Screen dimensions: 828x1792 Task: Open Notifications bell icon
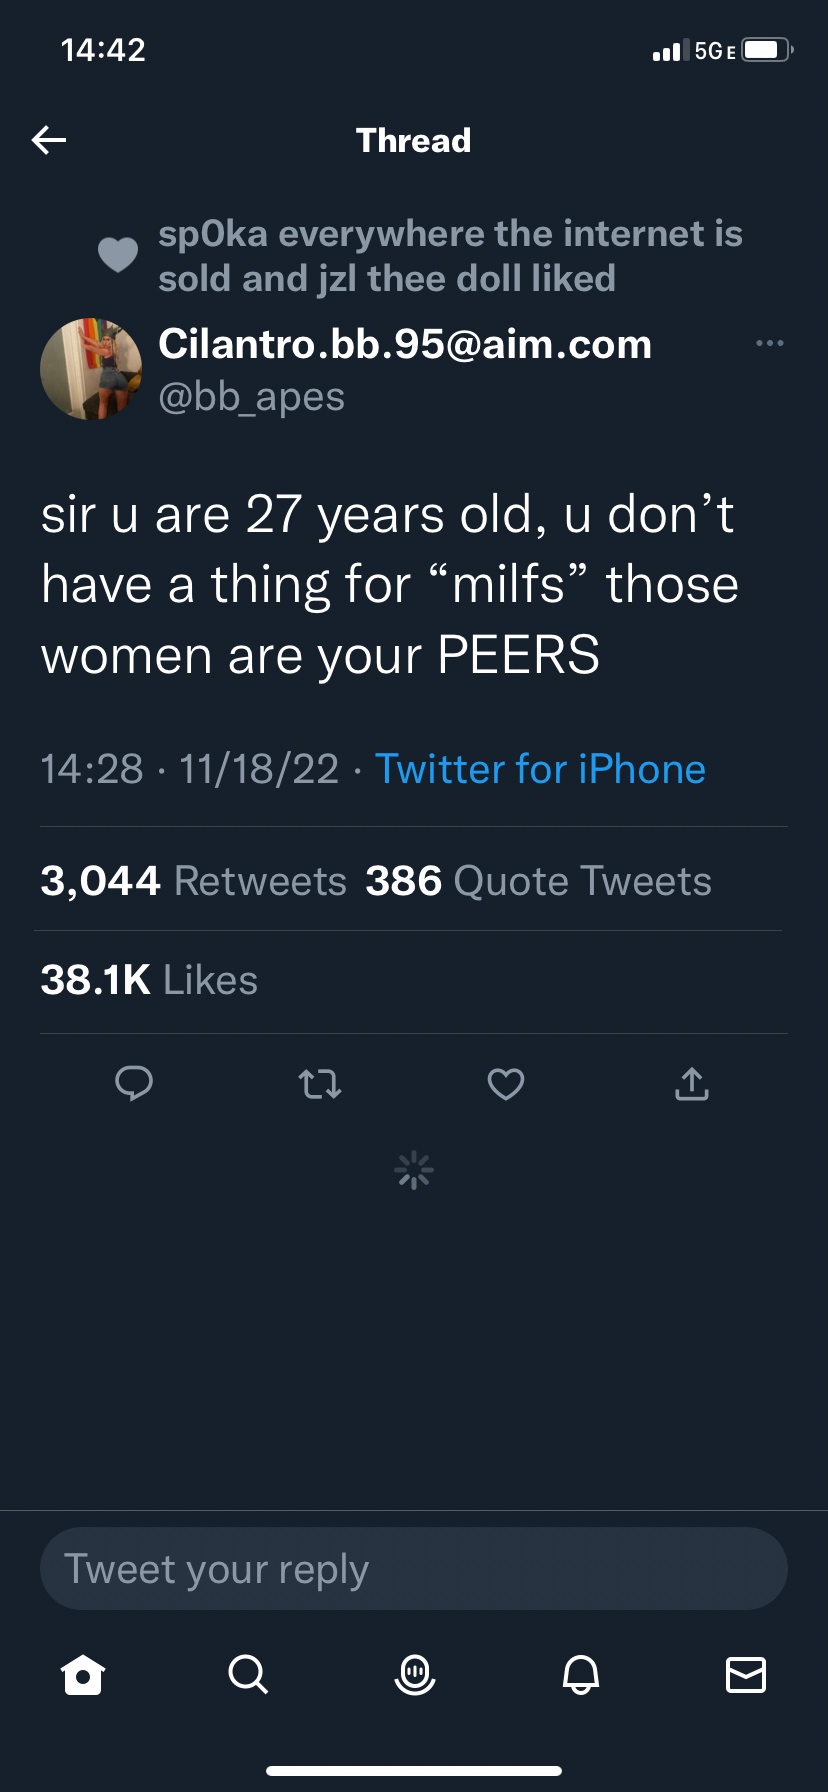pyautogui.click(x=581, y=1673)
